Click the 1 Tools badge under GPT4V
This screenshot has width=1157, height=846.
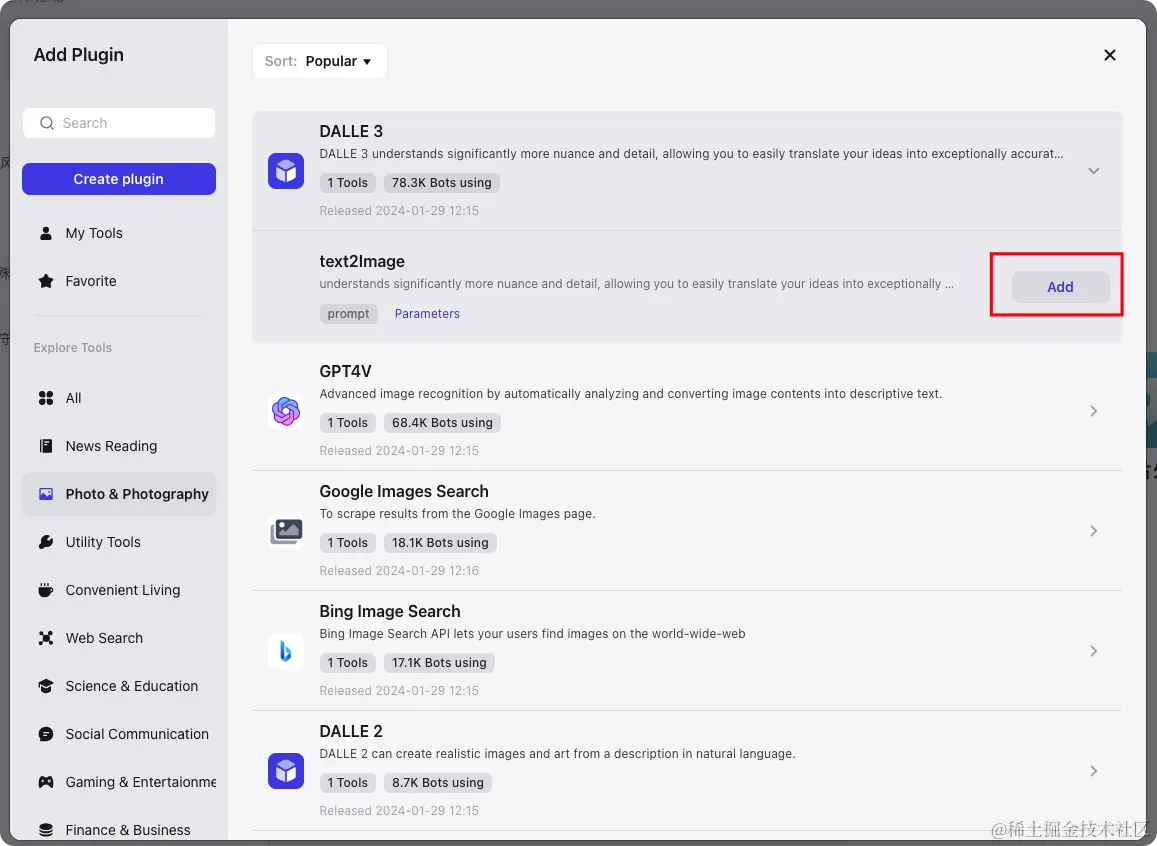348,423
